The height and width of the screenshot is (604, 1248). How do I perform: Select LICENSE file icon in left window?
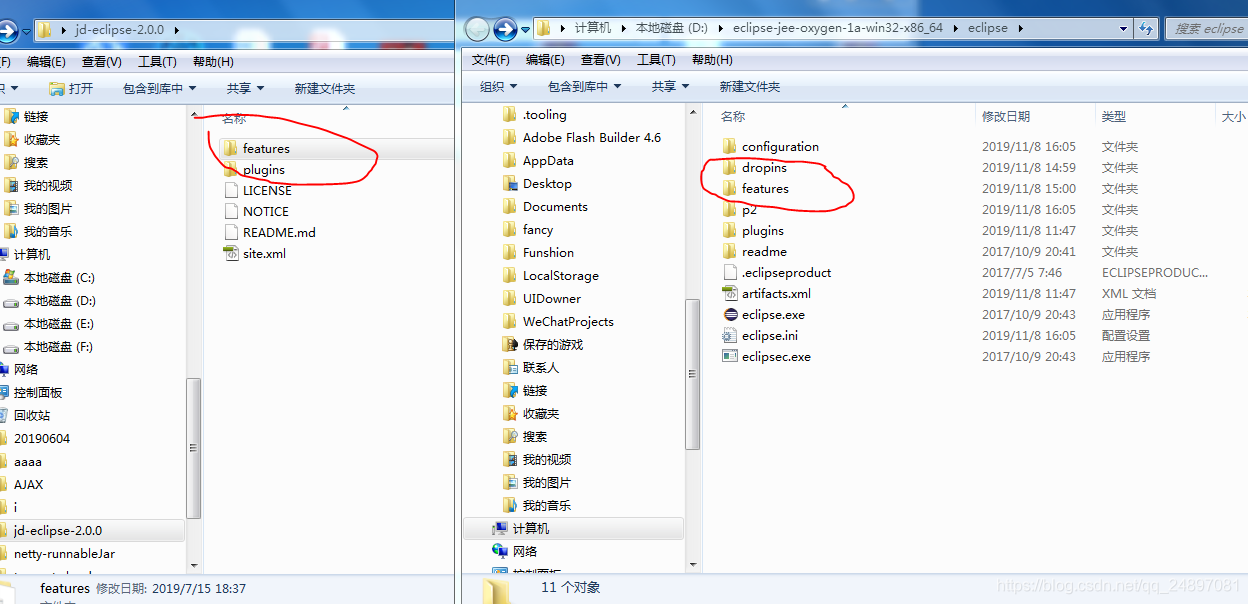230,191
